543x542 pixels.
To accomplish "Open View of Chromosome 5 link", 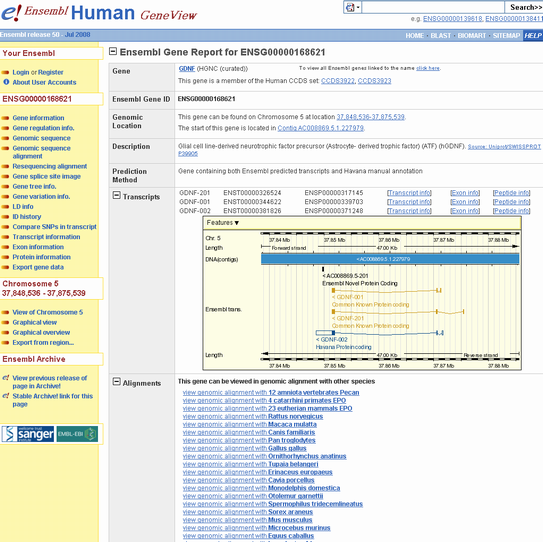I will pyautogui.click(x=48, y=312).
